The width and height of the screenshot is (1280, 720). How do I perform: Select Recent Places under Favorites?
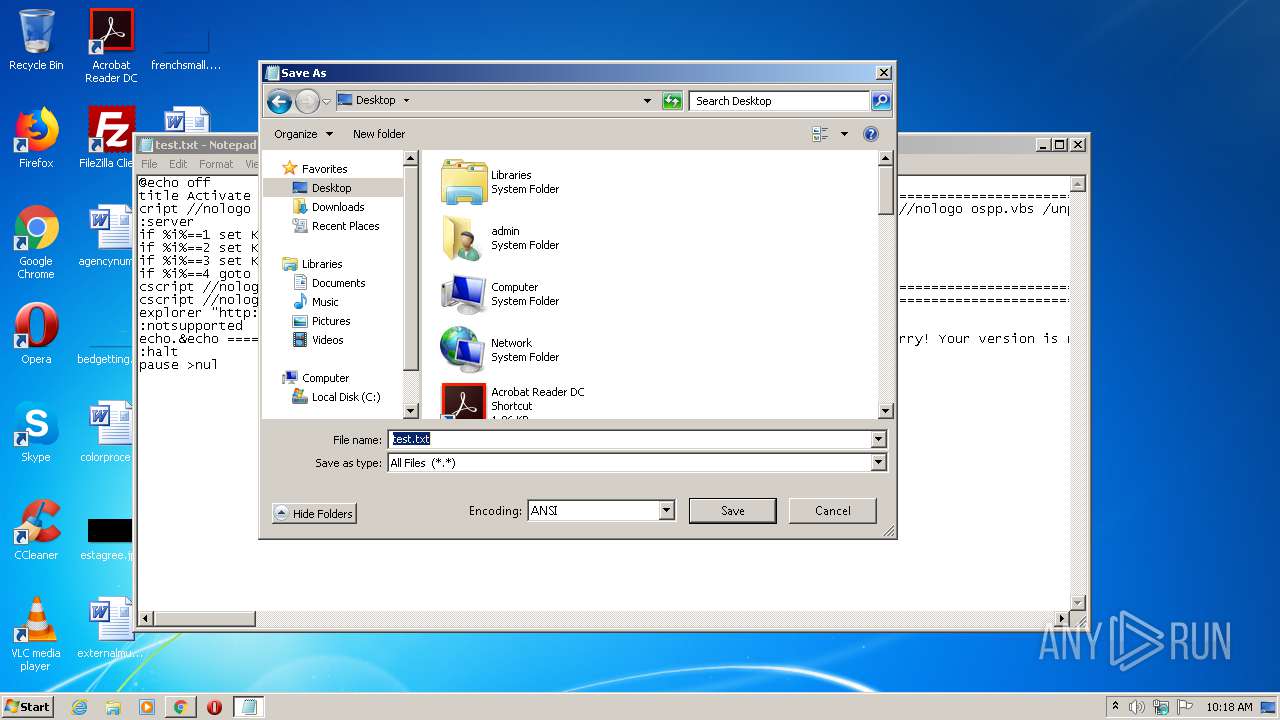345,226
